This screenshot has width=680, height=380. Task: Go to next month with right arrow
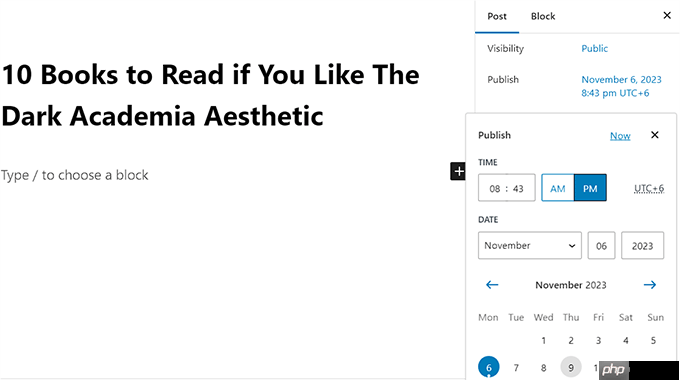[x=650, y=285]
